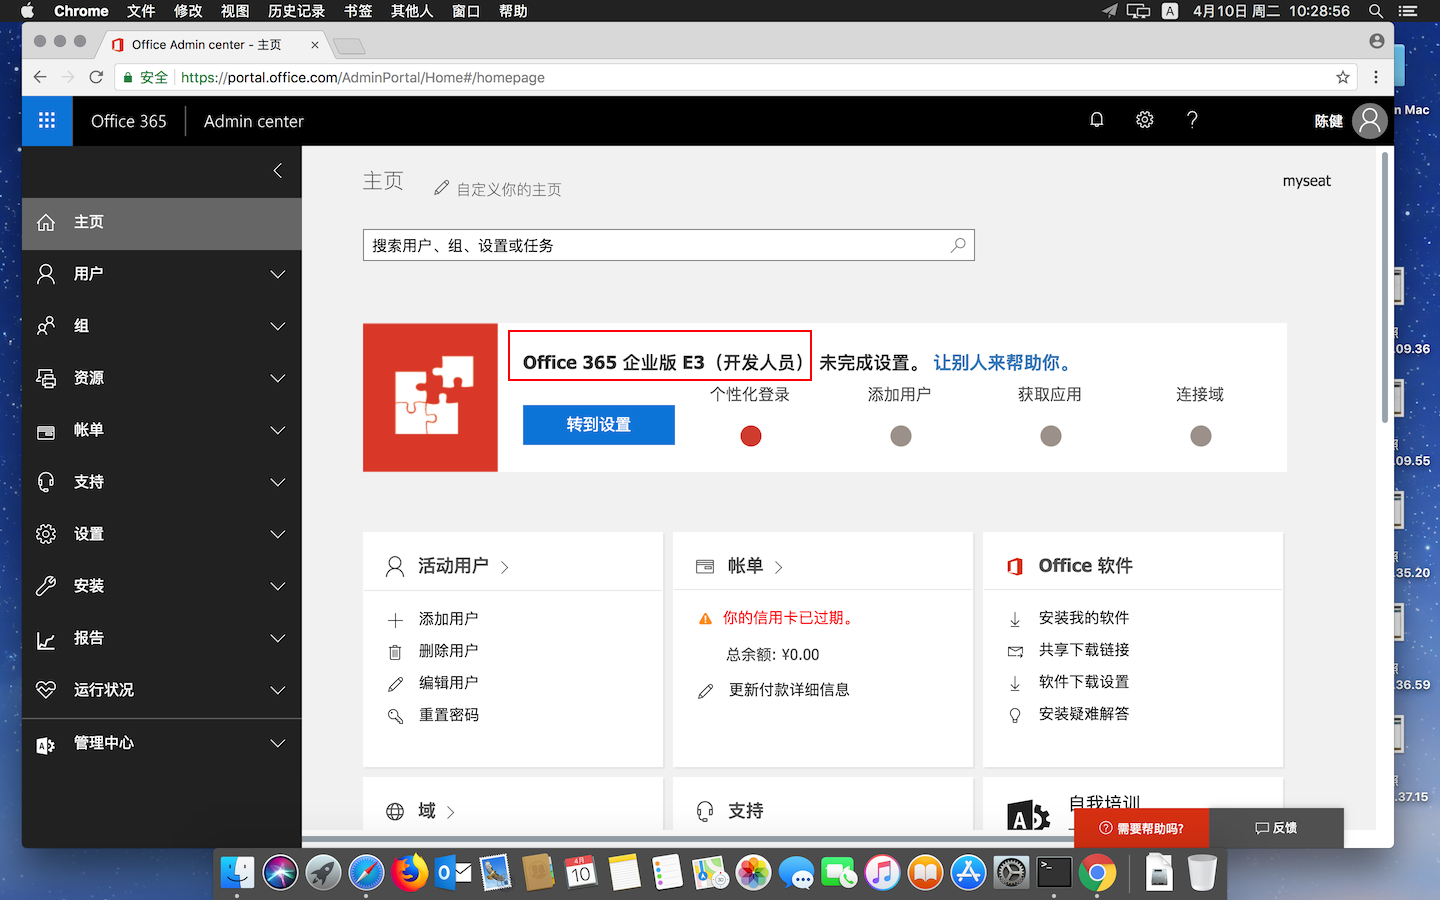
Task: Click the mail icon beside 共享下载链接
Action: pos(1015,651)
